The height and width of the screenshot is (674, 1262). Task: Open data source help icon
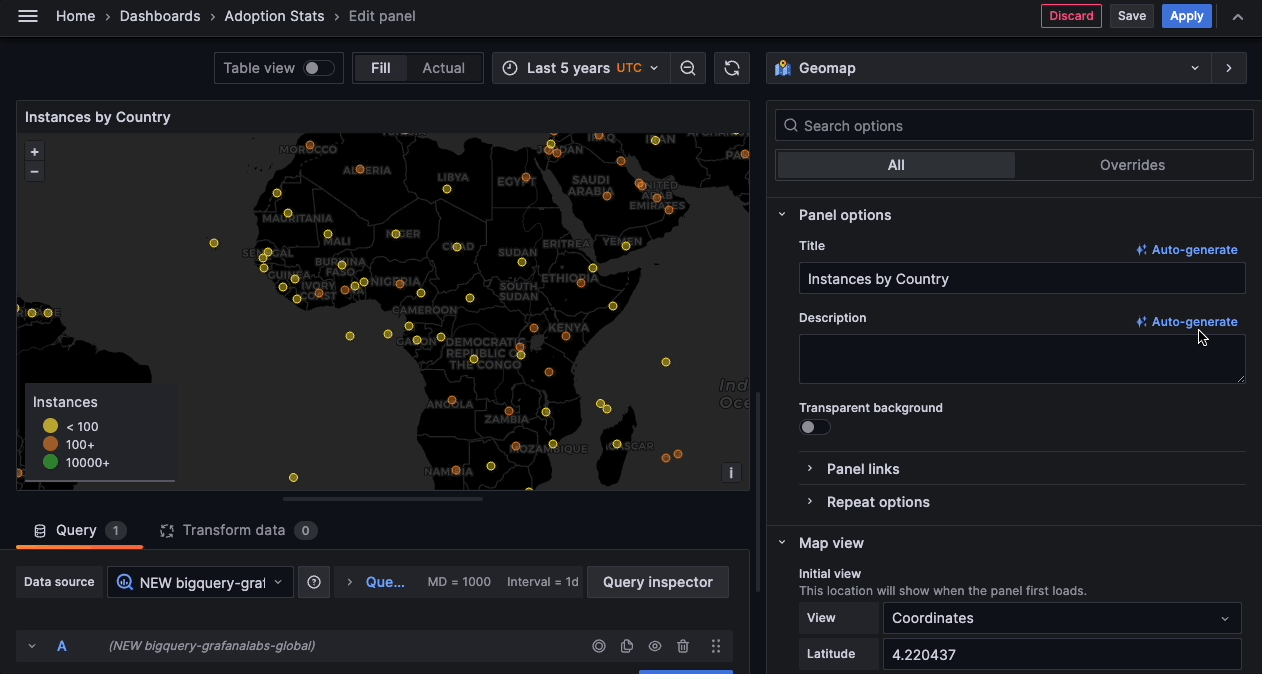click(x=314, y=582)
